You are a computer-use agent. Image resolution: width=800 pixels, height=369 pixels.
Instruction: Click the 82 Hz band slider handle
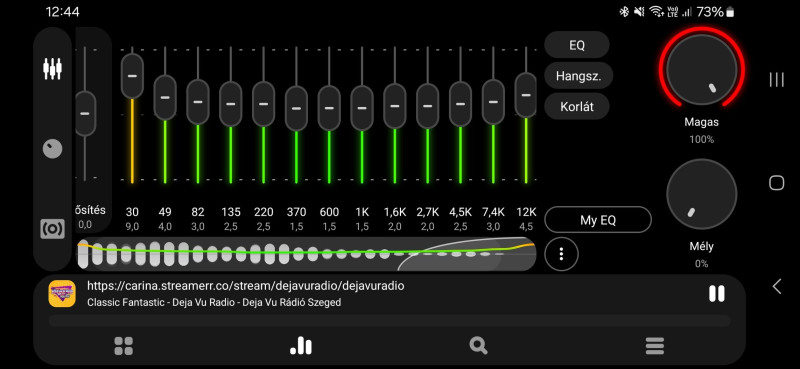coord(197,102)
